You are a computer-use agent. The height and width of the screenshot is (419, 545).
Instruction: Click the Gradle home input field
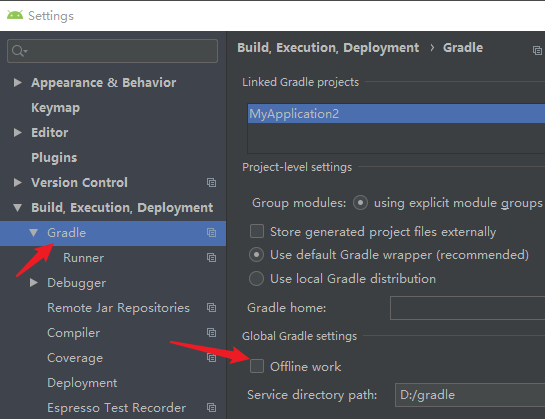tap(467, 308)
